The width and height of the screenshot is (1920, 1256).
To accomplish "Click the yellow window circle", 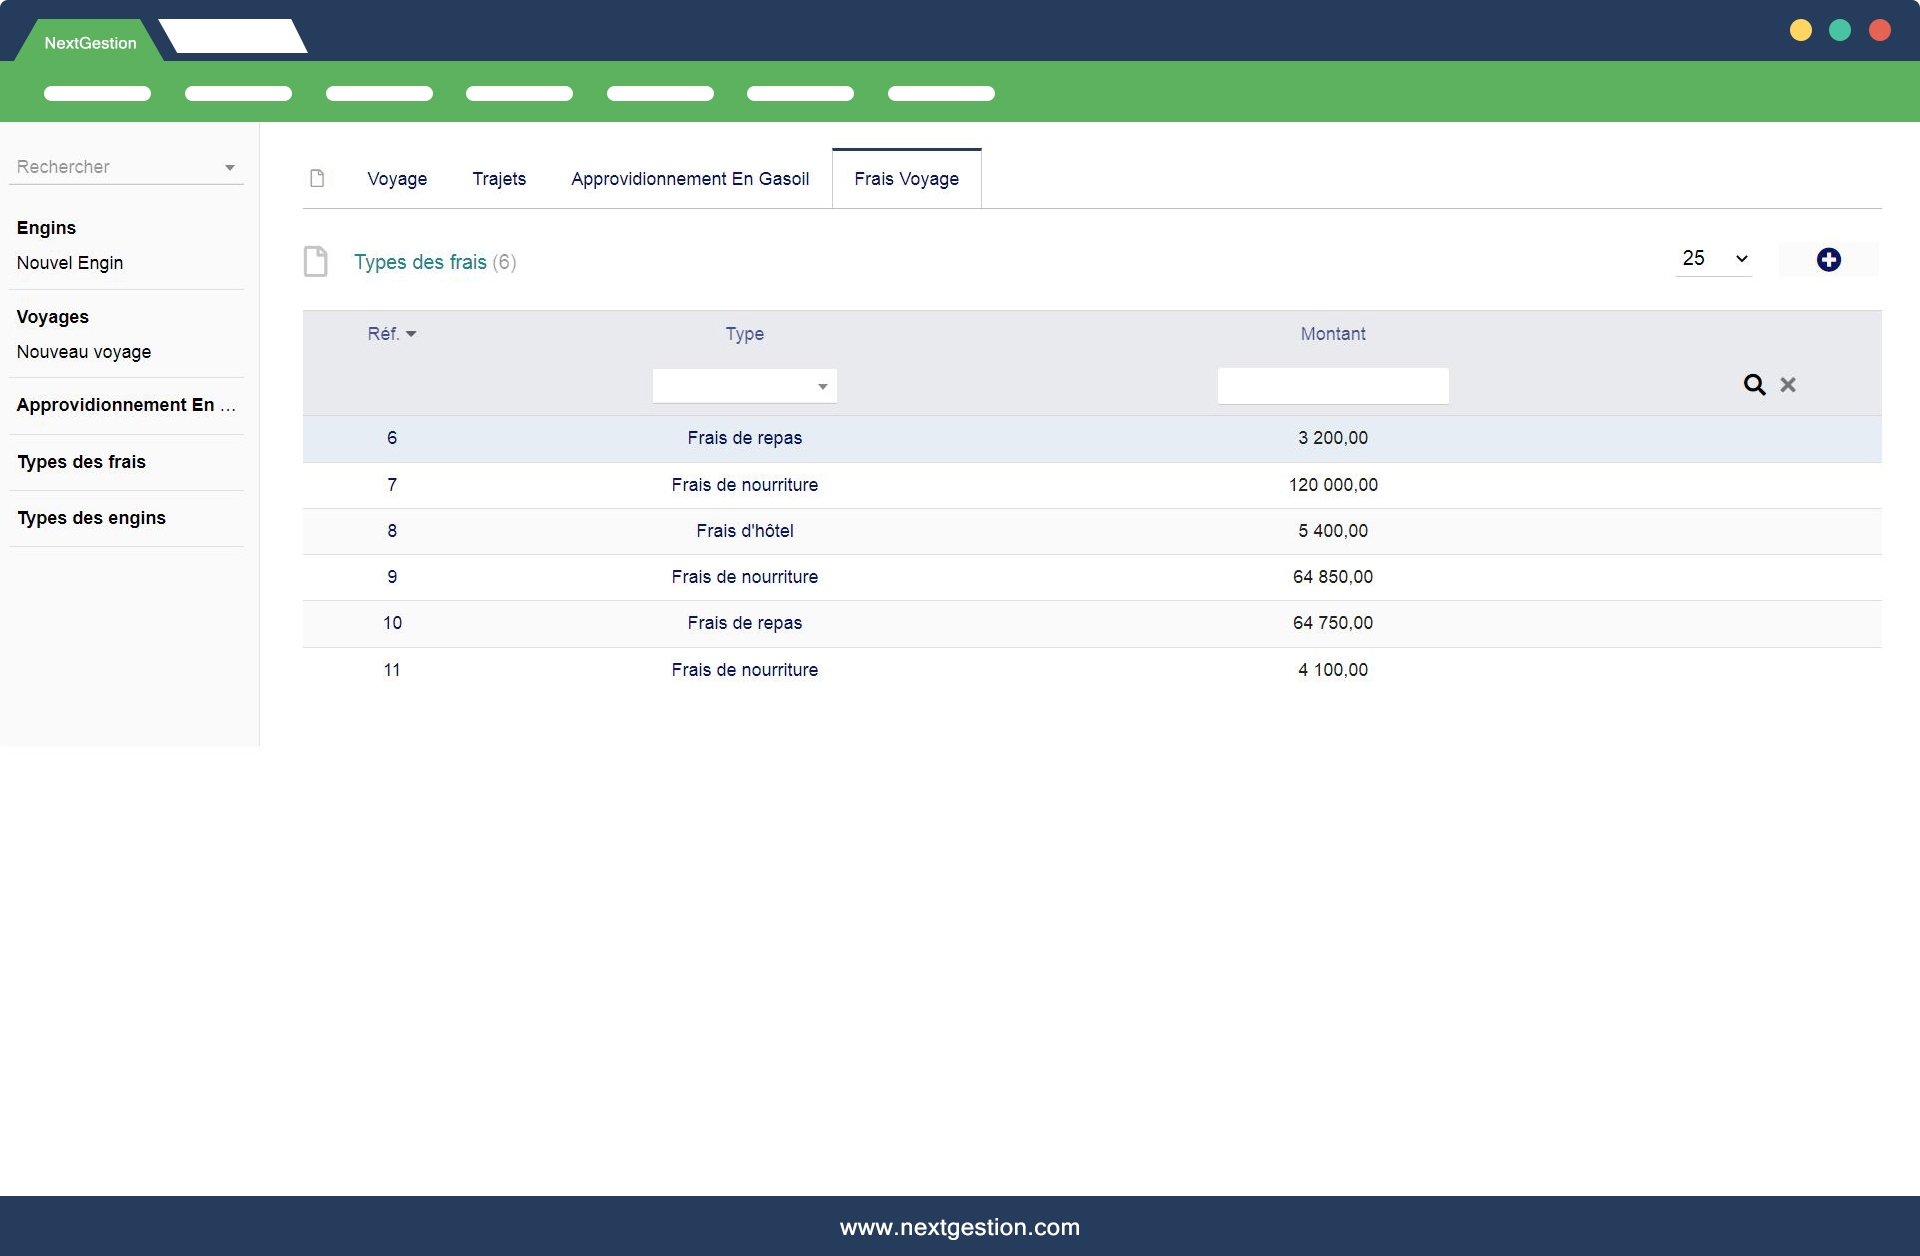I will point(1800,30).
